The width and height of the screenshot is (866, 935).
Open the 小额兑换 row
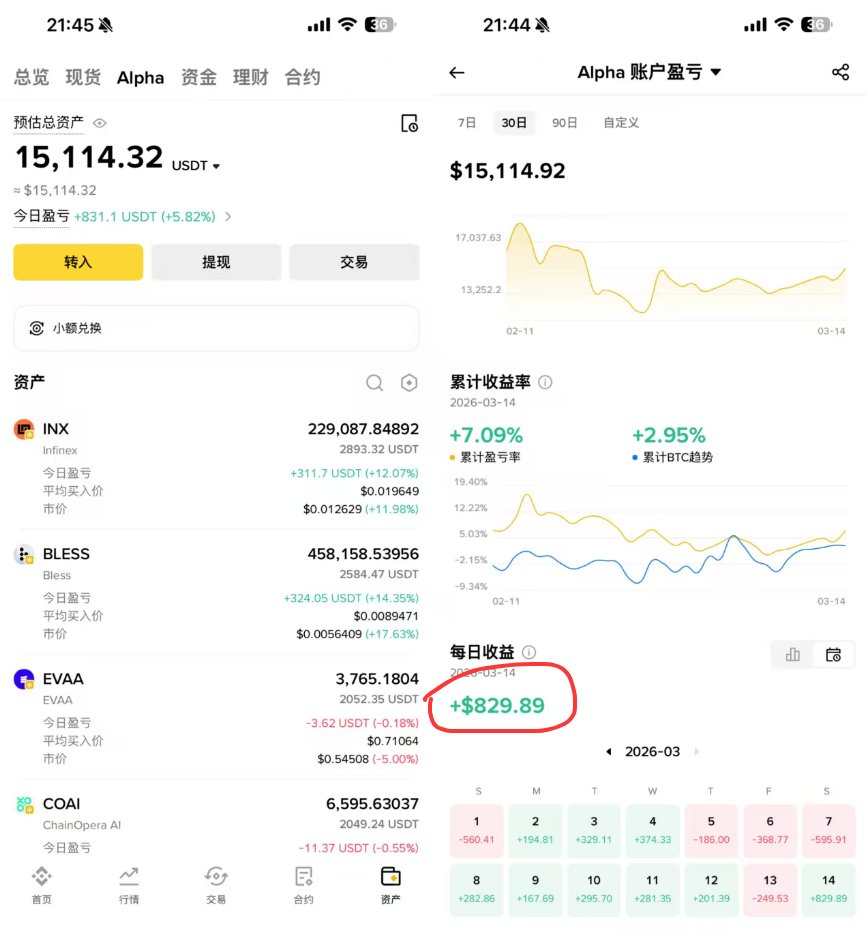[x=216, y=328]
